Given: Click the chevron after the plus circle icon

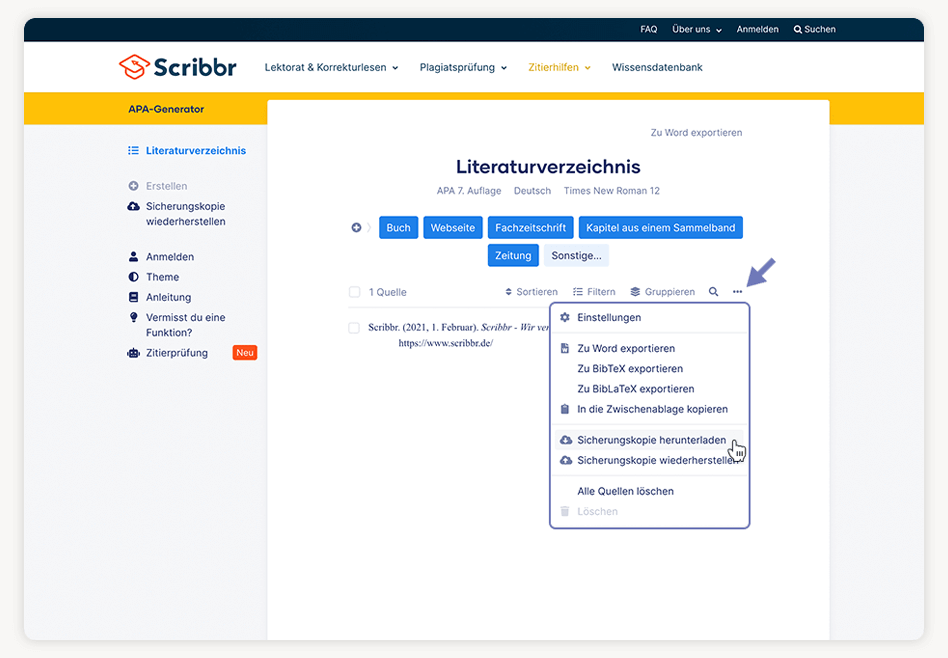Looking at the screenshot, I should click(x=369, y=228).
